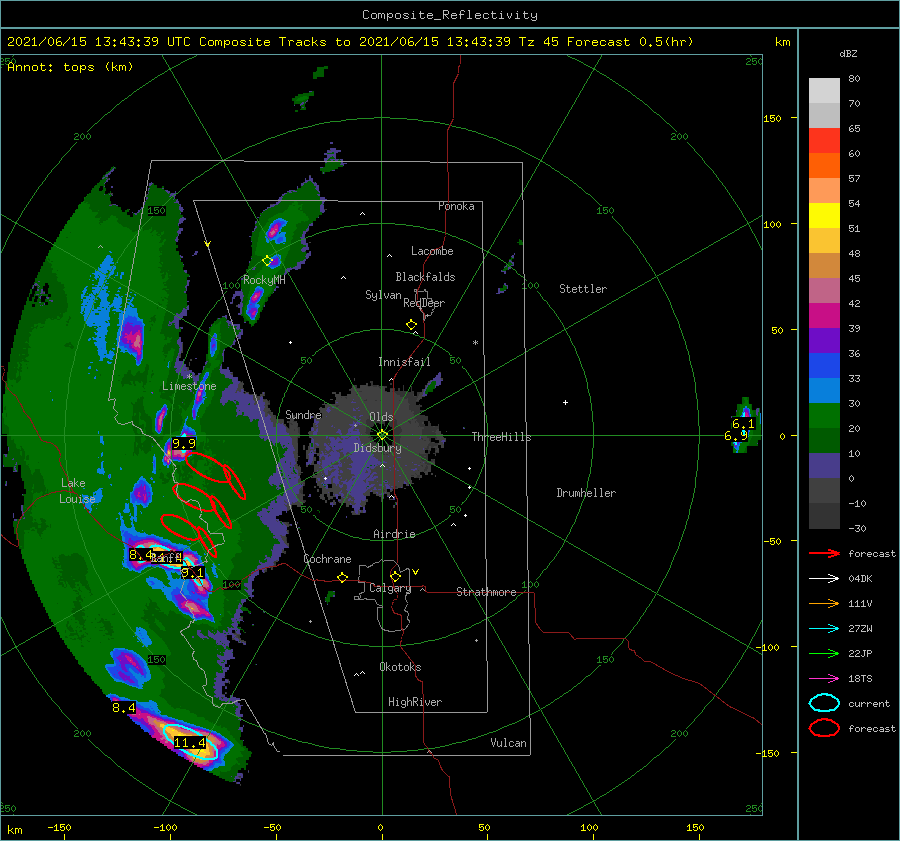Click the yellow diamond marker near Cochrane

[x=342, y=577]
